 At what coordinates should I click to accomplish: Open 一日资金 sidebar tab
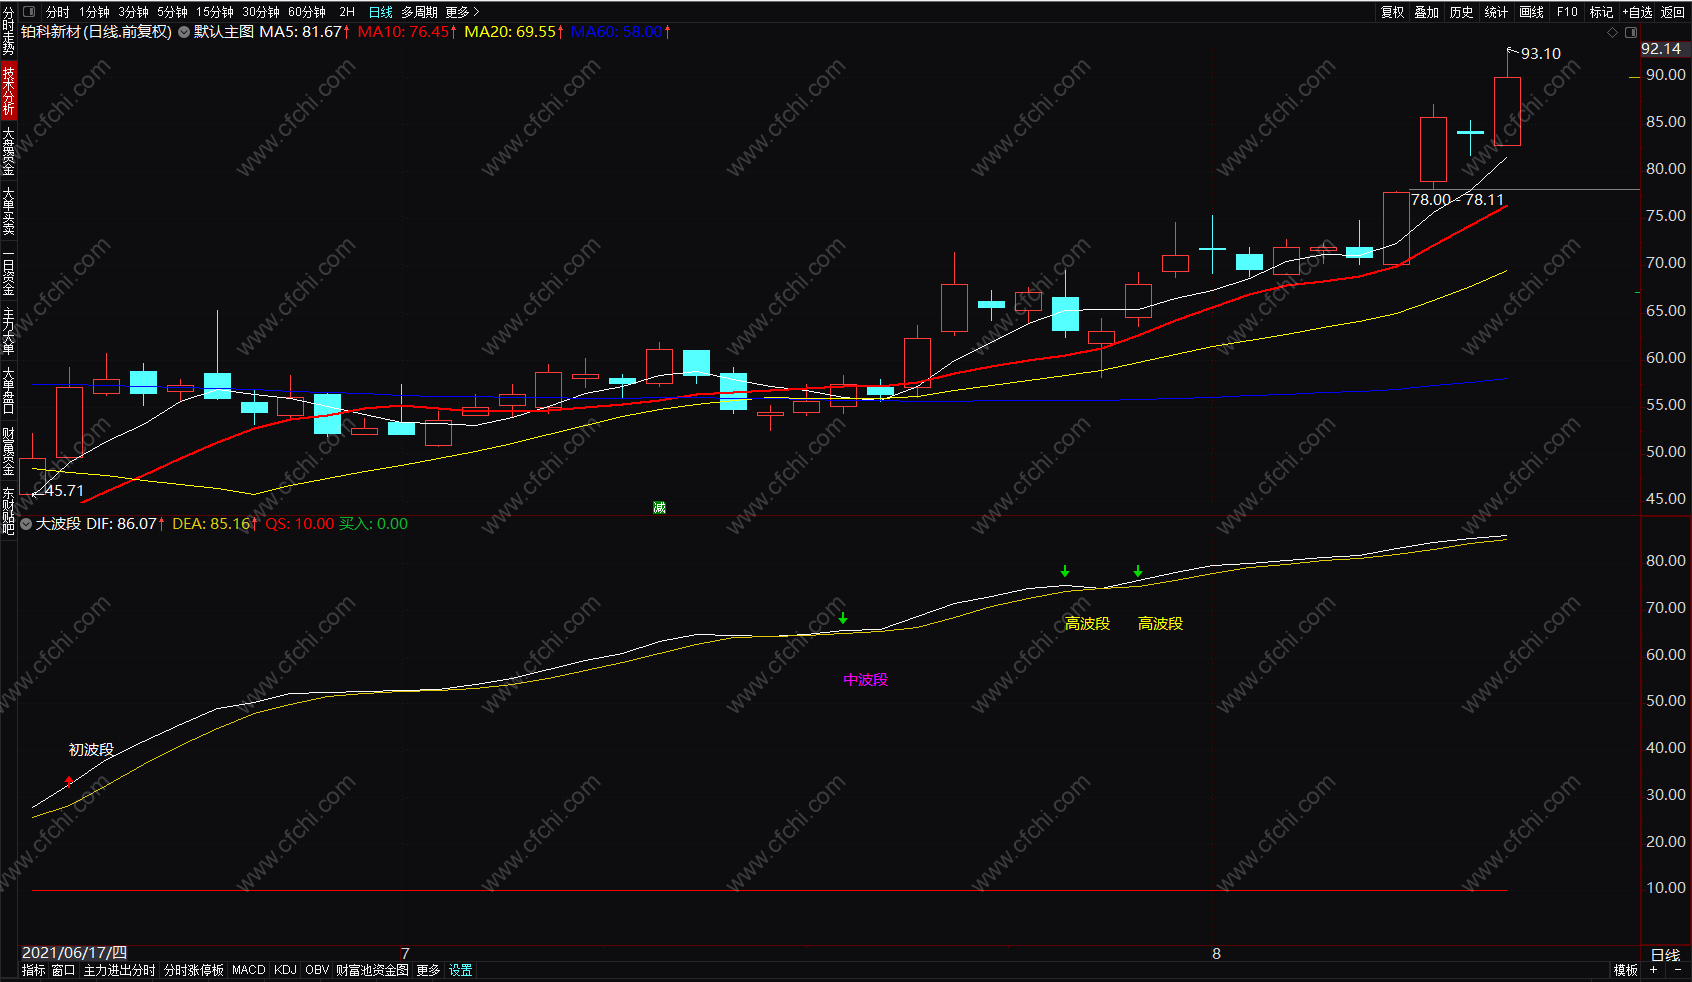point(8,271)
